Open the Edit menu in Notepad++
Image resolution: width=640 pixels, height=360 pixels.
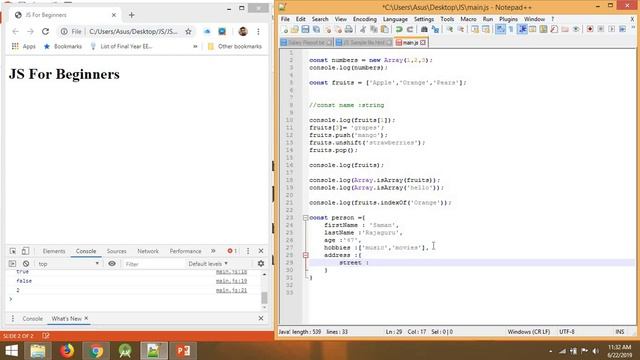click(300, 19)
